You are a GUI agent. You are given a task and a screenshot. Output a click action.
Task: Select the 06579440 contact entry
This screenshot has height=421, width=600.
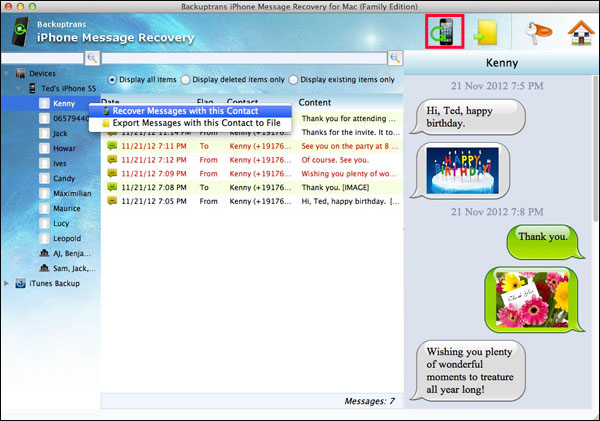(x=71, y=118)
